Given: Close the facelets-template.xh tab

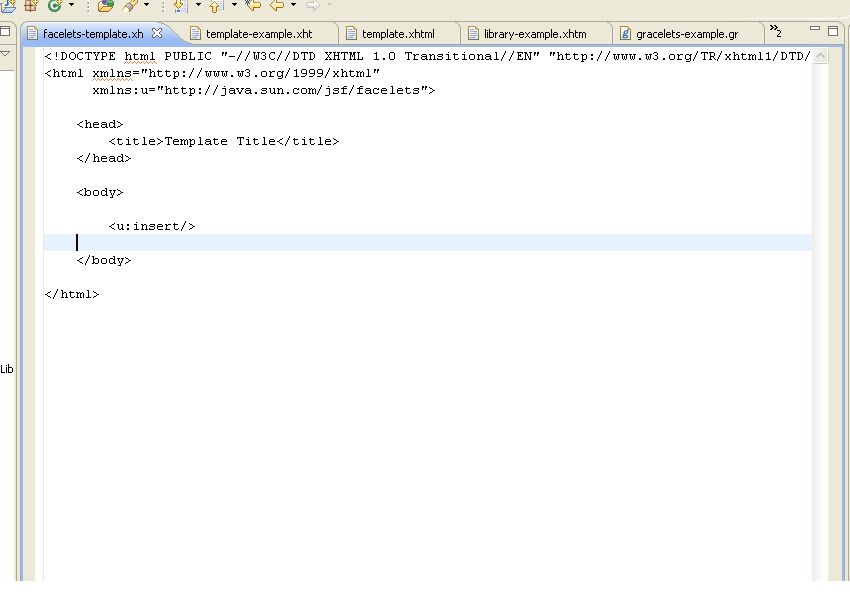Looking at the screenshot, I should coord(156,33).
